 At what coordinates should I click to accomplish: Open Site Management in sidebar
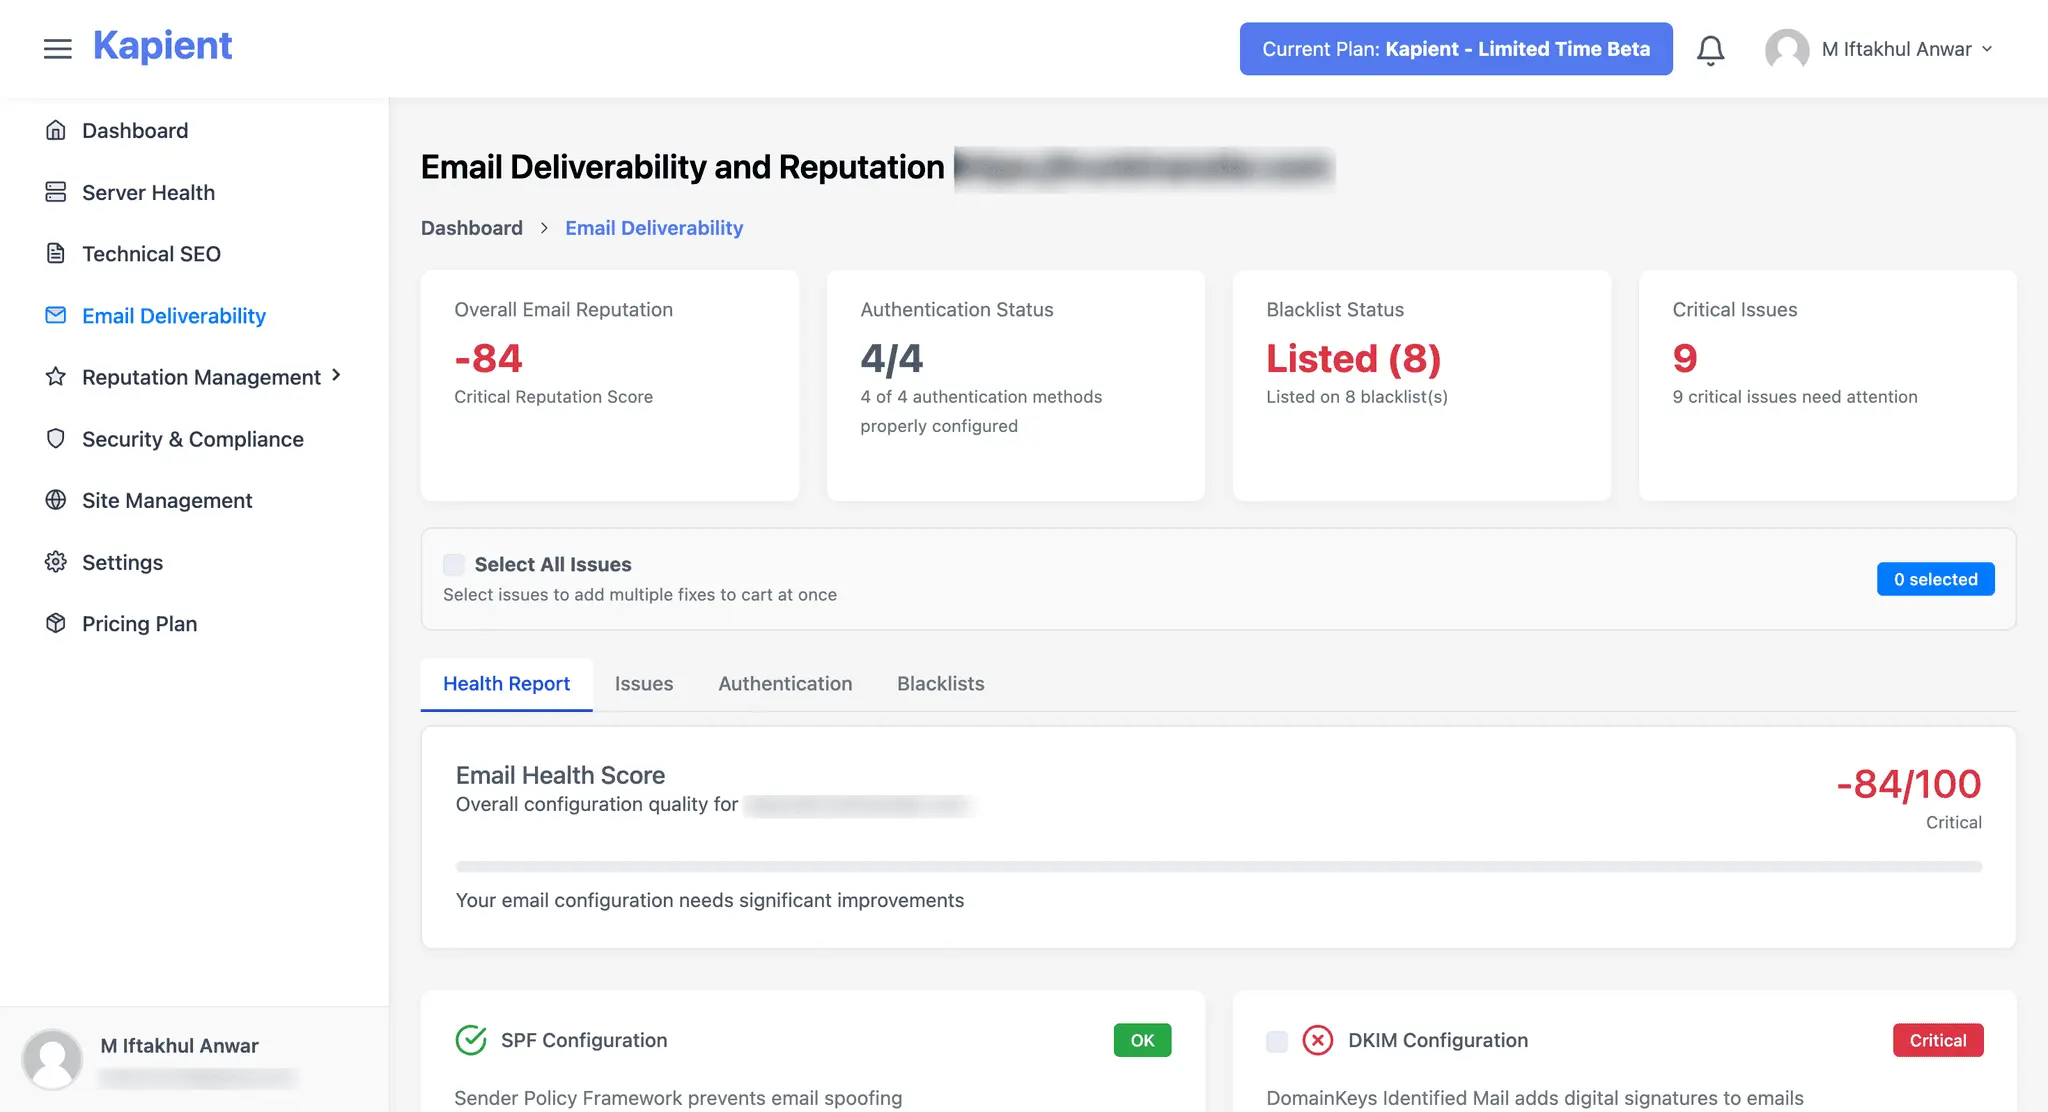click(x=167, y=500)
